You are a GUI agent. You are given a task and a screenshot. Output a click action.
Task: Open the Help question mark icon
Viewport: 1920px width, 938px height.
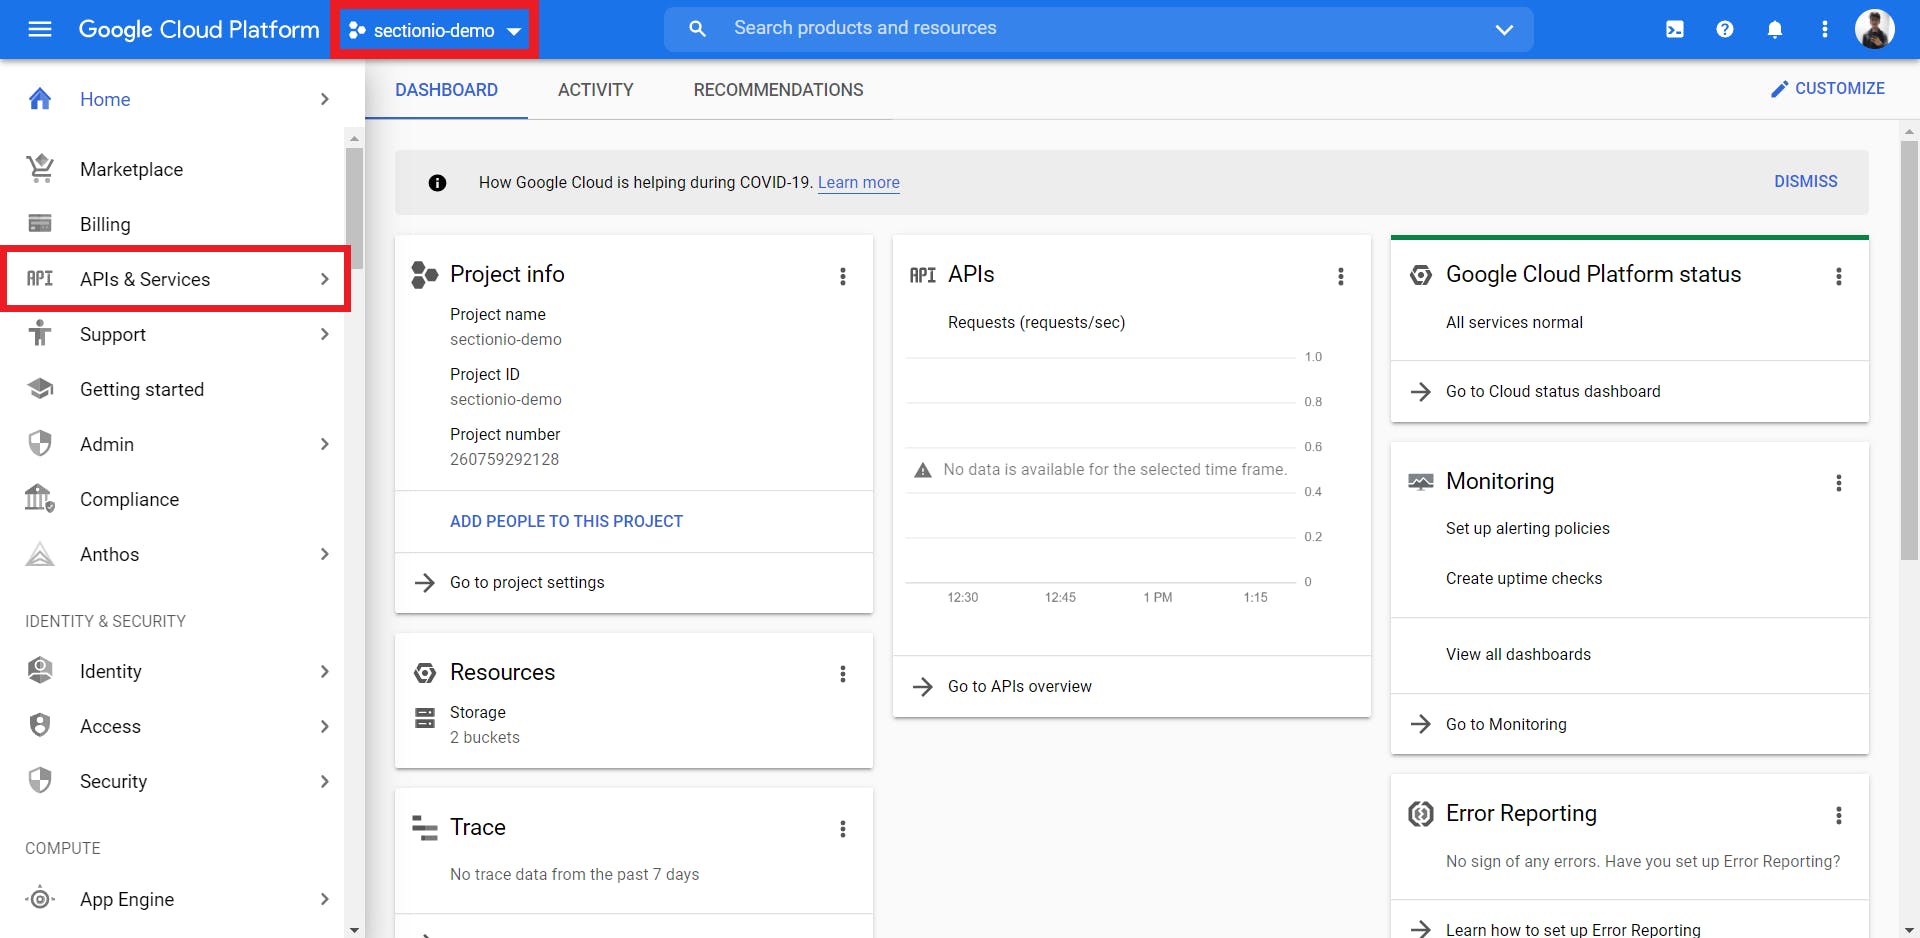point(1725,29)
